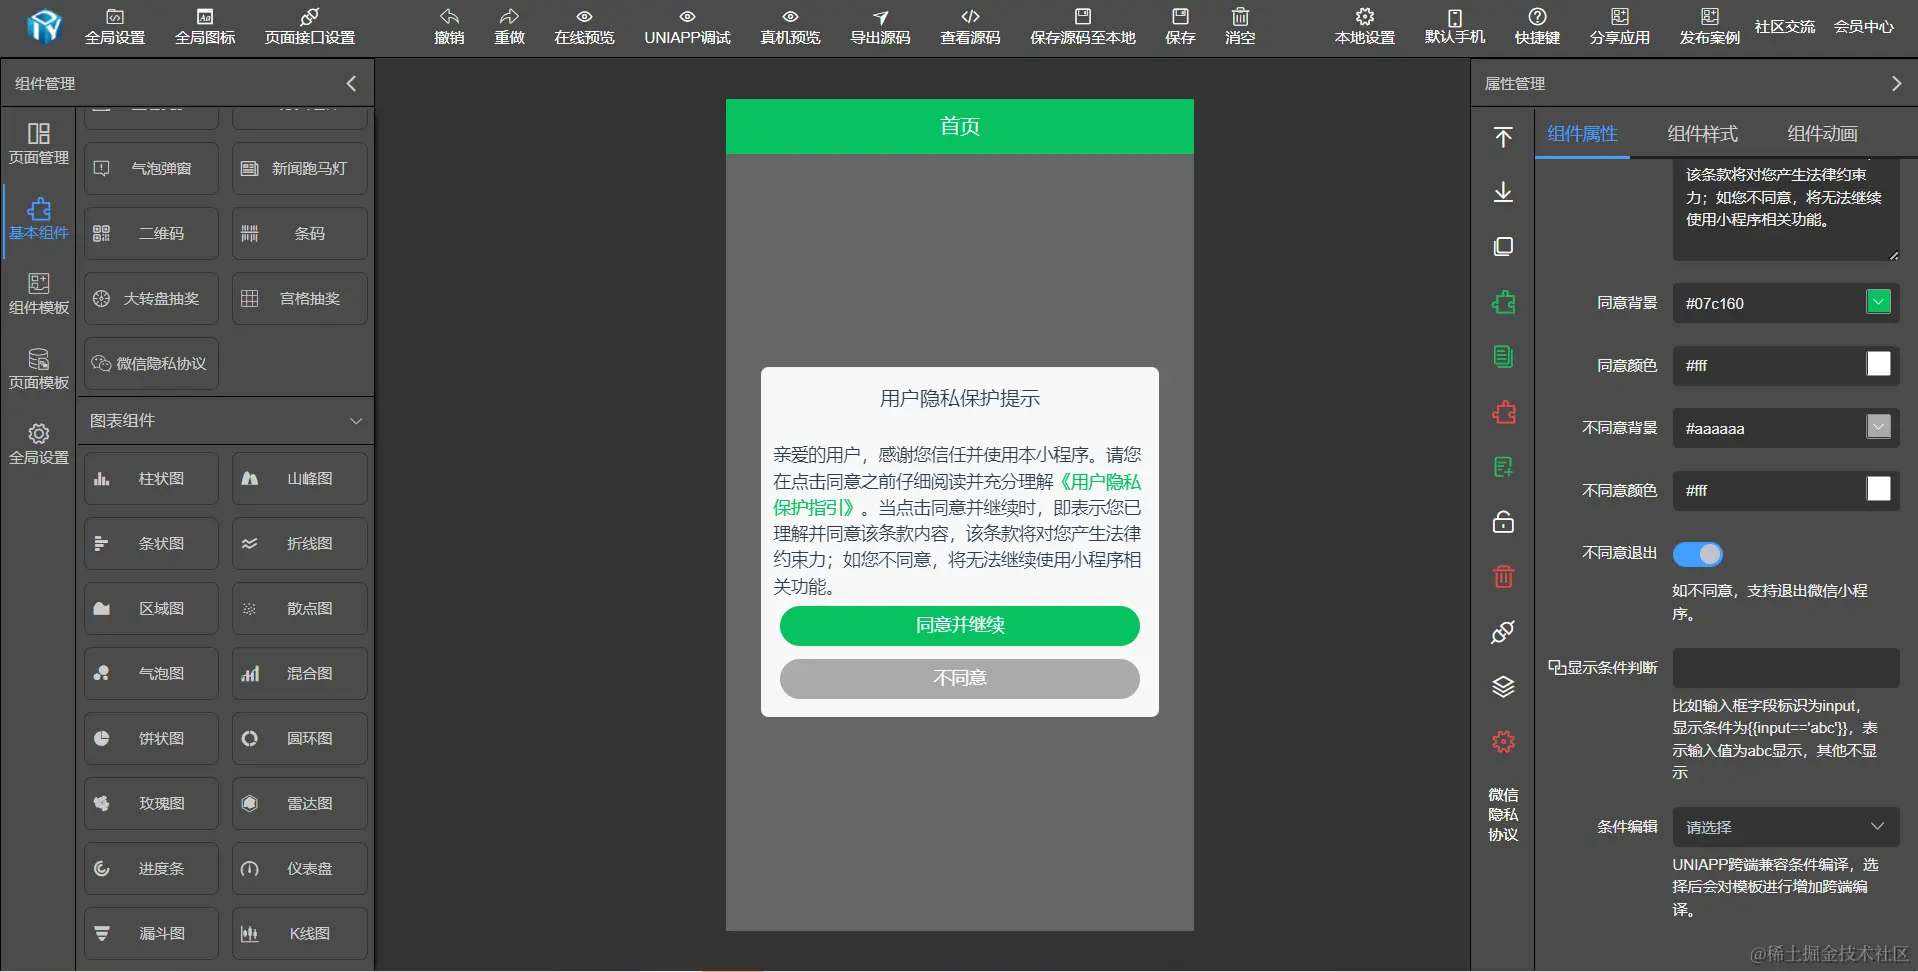Toggle the 不同意退出 switch
Image resolution: width=1918 pixels, height=972 pixels.
tap(1698, 554)
